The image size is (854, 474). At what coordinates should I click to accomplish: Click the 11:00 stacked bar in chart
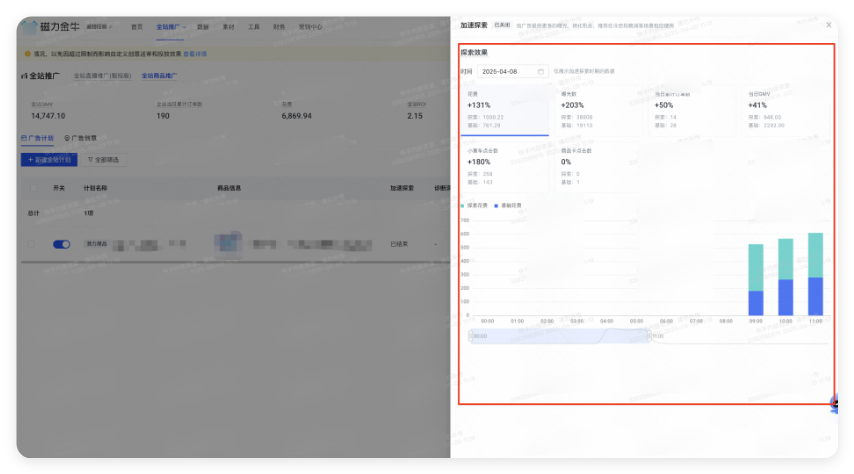click(x=815, y=275)
